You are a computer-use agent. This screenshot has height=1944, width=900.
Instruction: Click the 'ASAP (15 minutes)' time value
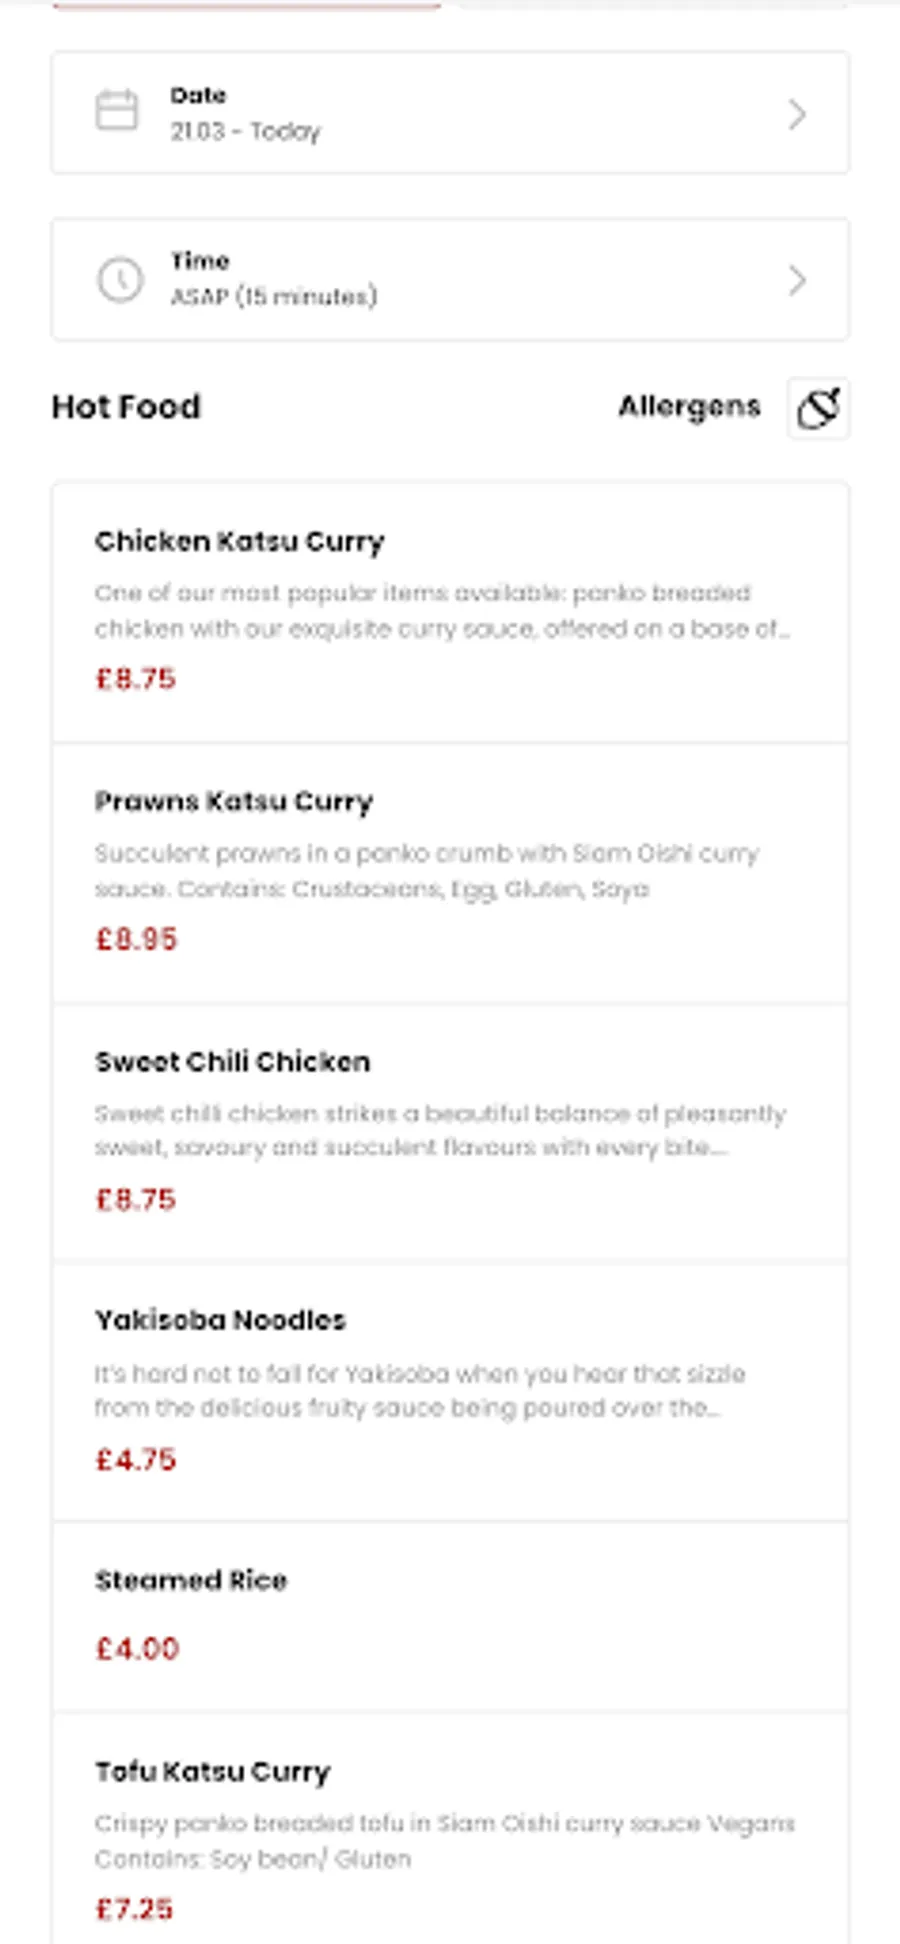pyautogui.click(x=273, y=297)
